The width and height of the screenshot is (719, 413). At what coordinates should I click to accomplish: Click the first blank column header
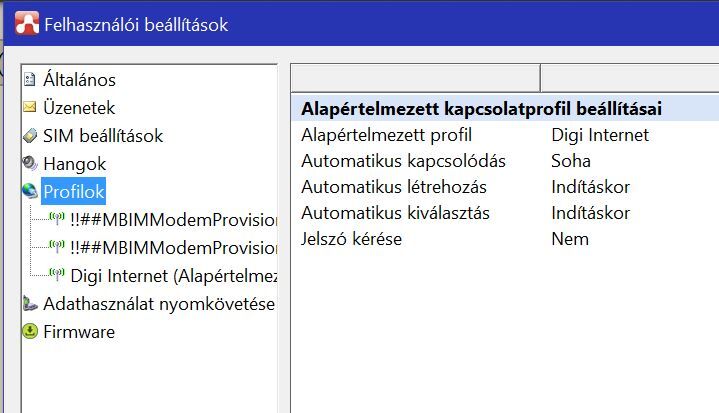coord(415,77)
